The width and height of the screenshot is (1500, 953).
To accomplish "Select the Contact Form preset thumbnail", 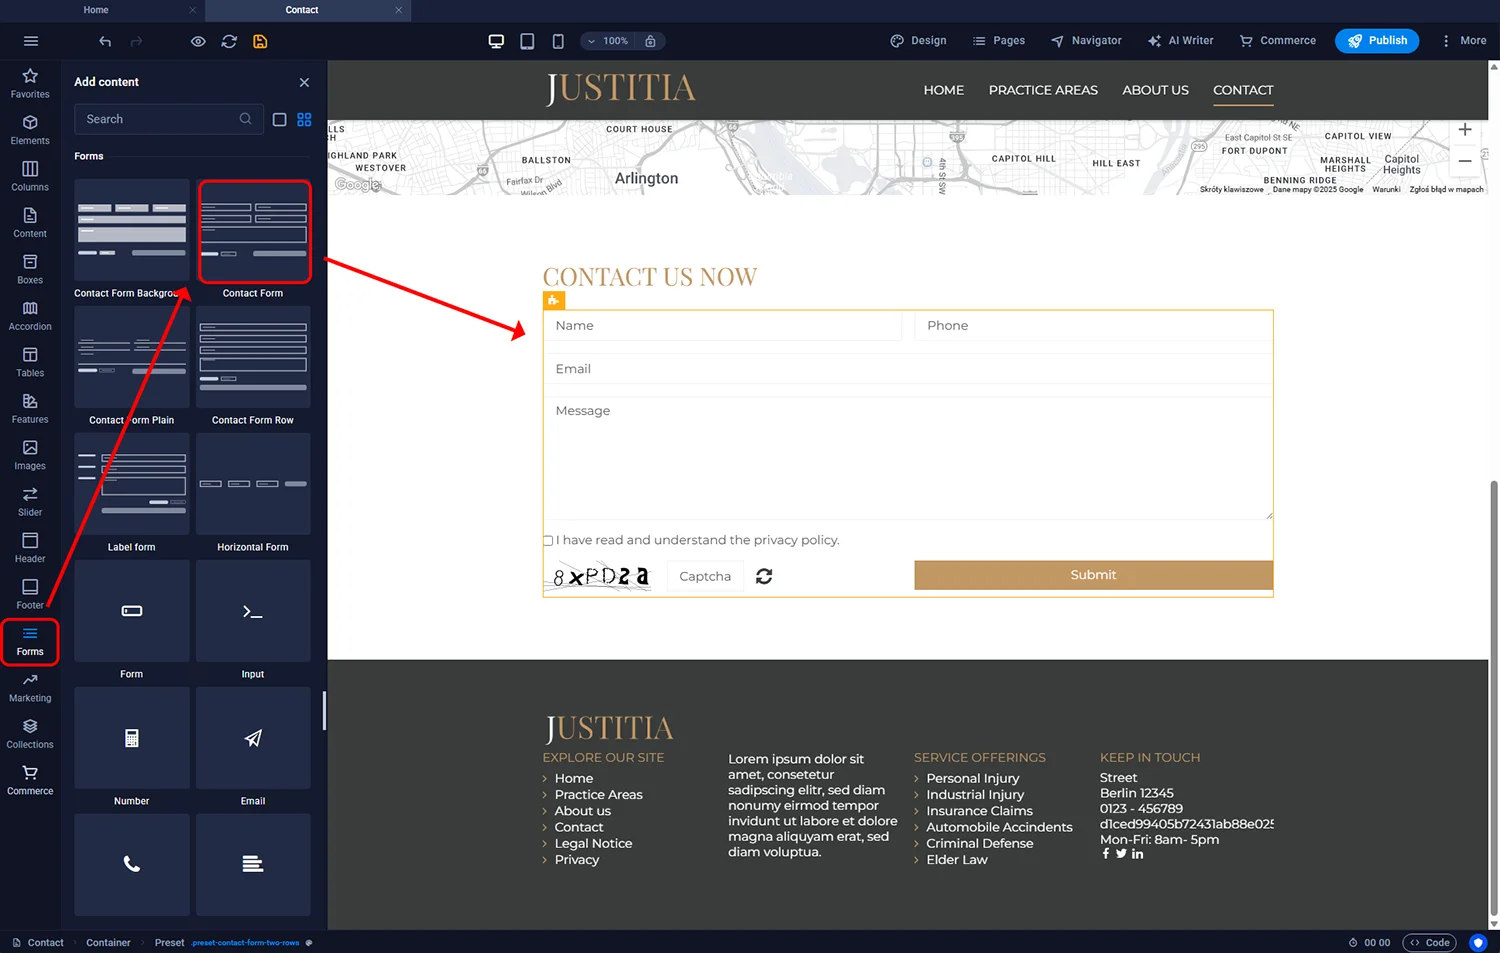I will [254, 232].
